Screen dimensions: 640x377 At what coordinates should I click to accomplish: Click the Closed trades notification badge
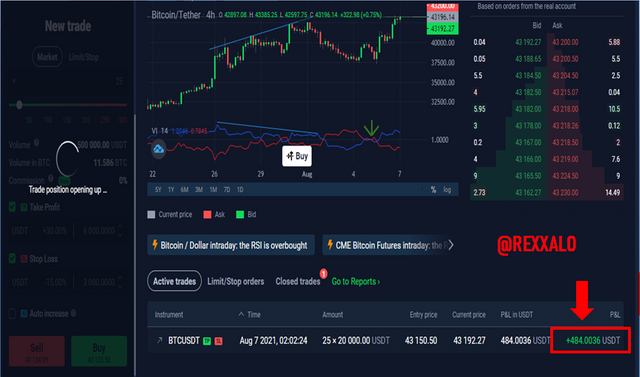pos(323,274)
